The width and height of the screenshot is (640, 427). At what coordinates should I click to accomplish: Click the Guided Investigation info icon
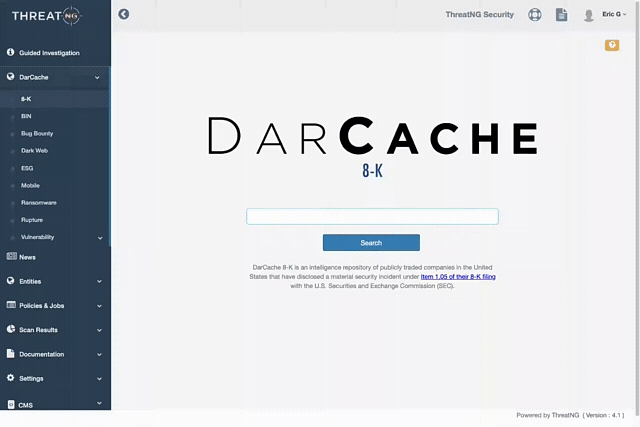(10, 52)
